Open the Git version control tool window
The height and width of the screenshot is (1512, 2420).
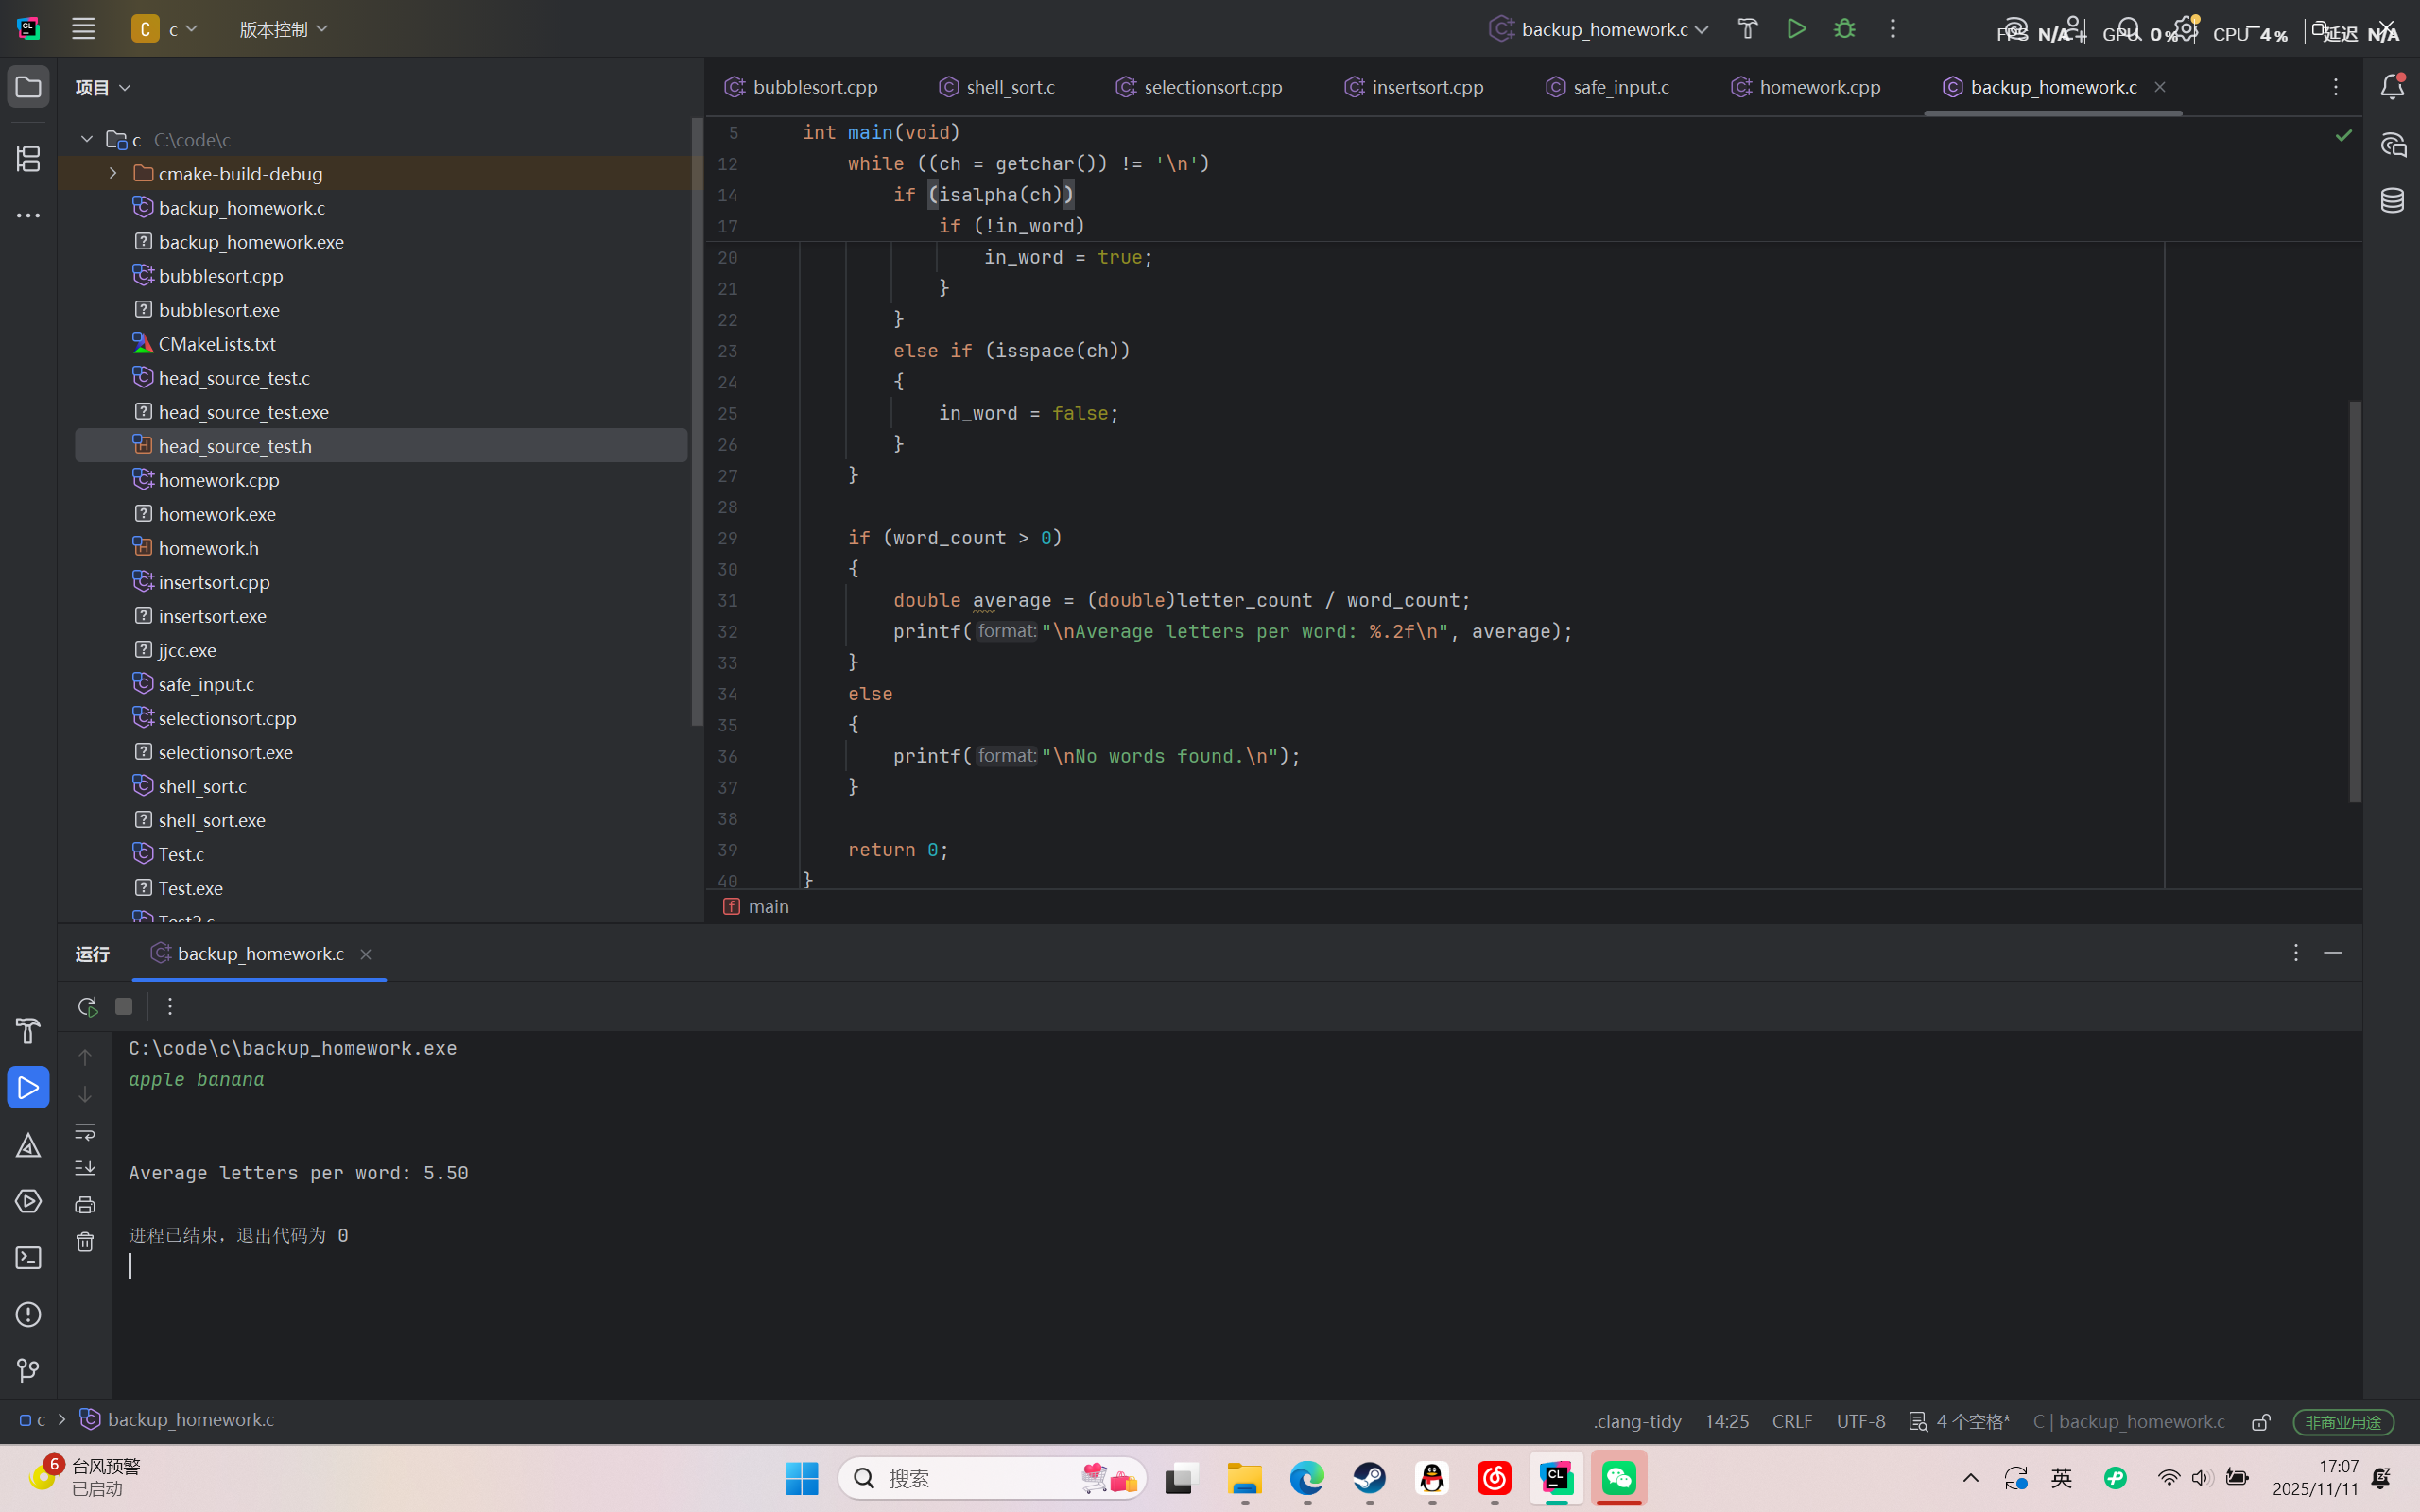point(28,1371)
